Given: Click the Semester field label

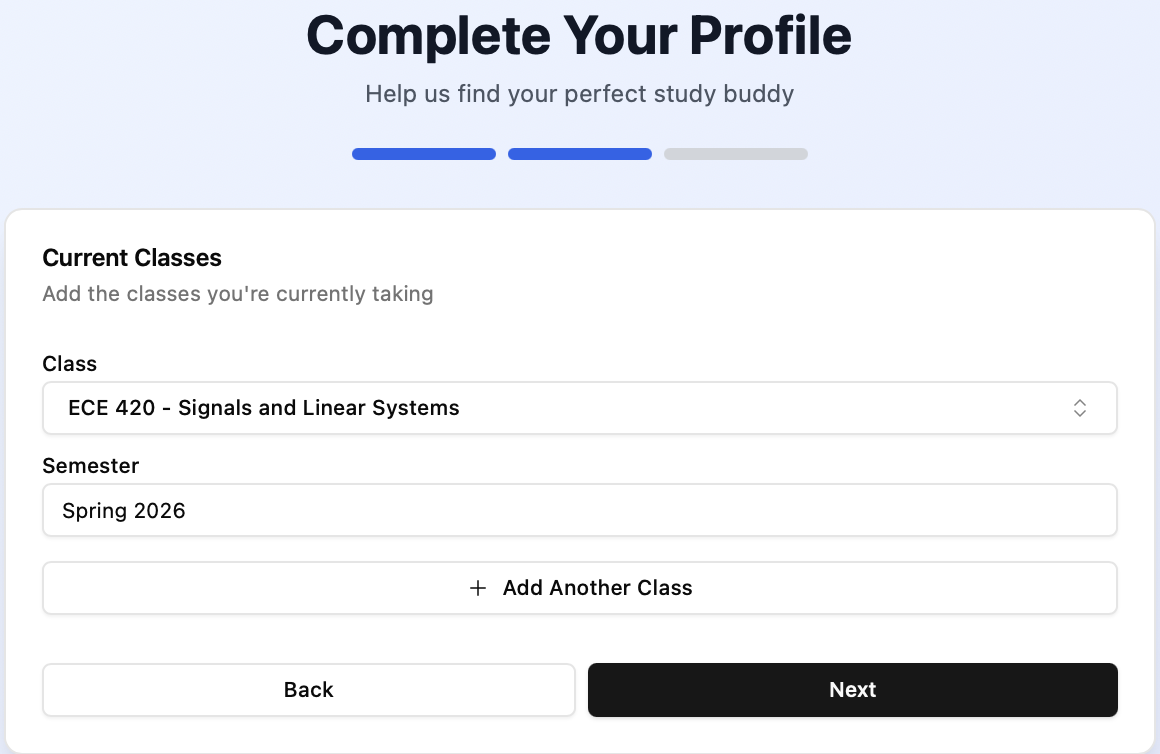Looking at the screenshot, I should pyautogui.click(x=91, y=466).
